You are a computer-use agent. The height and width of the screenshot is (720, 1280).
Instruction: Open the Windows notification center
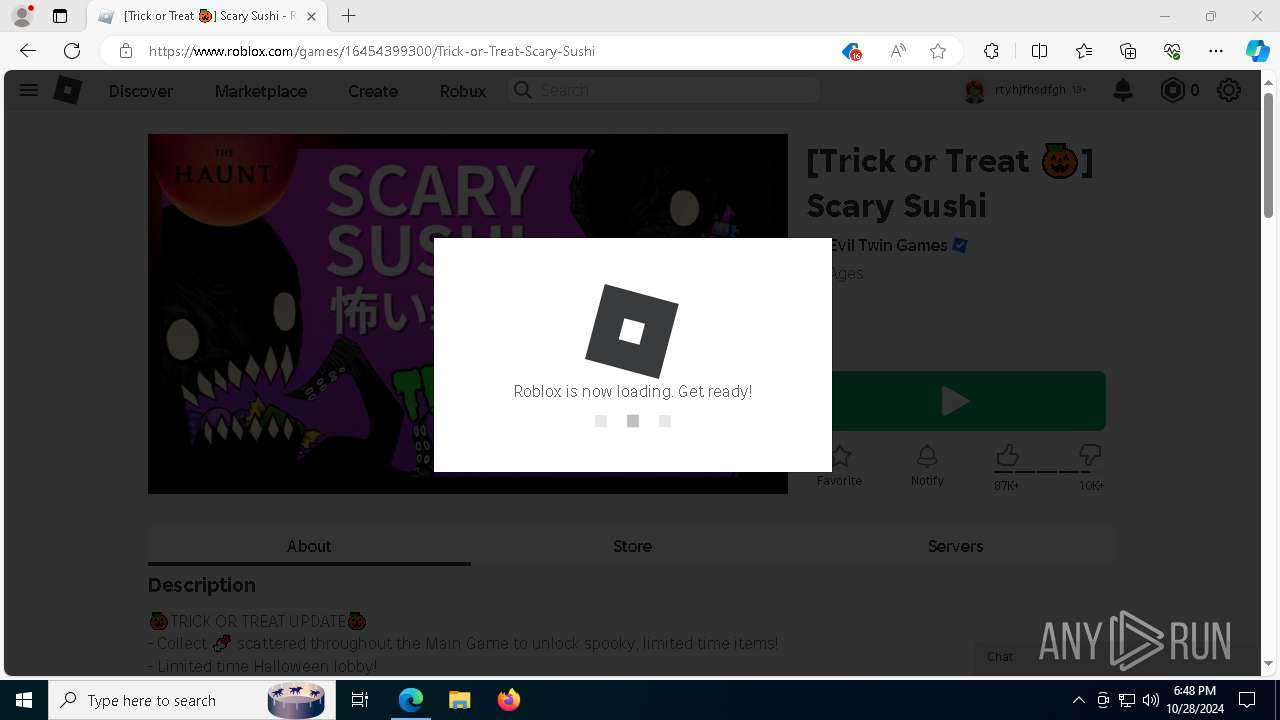point(1247,700)
